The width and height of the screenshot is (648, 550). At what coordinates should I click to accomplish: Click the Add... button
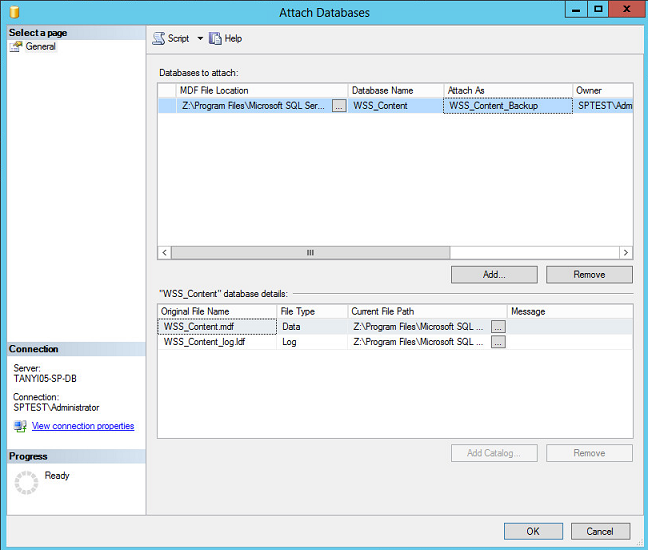[494, 274]
